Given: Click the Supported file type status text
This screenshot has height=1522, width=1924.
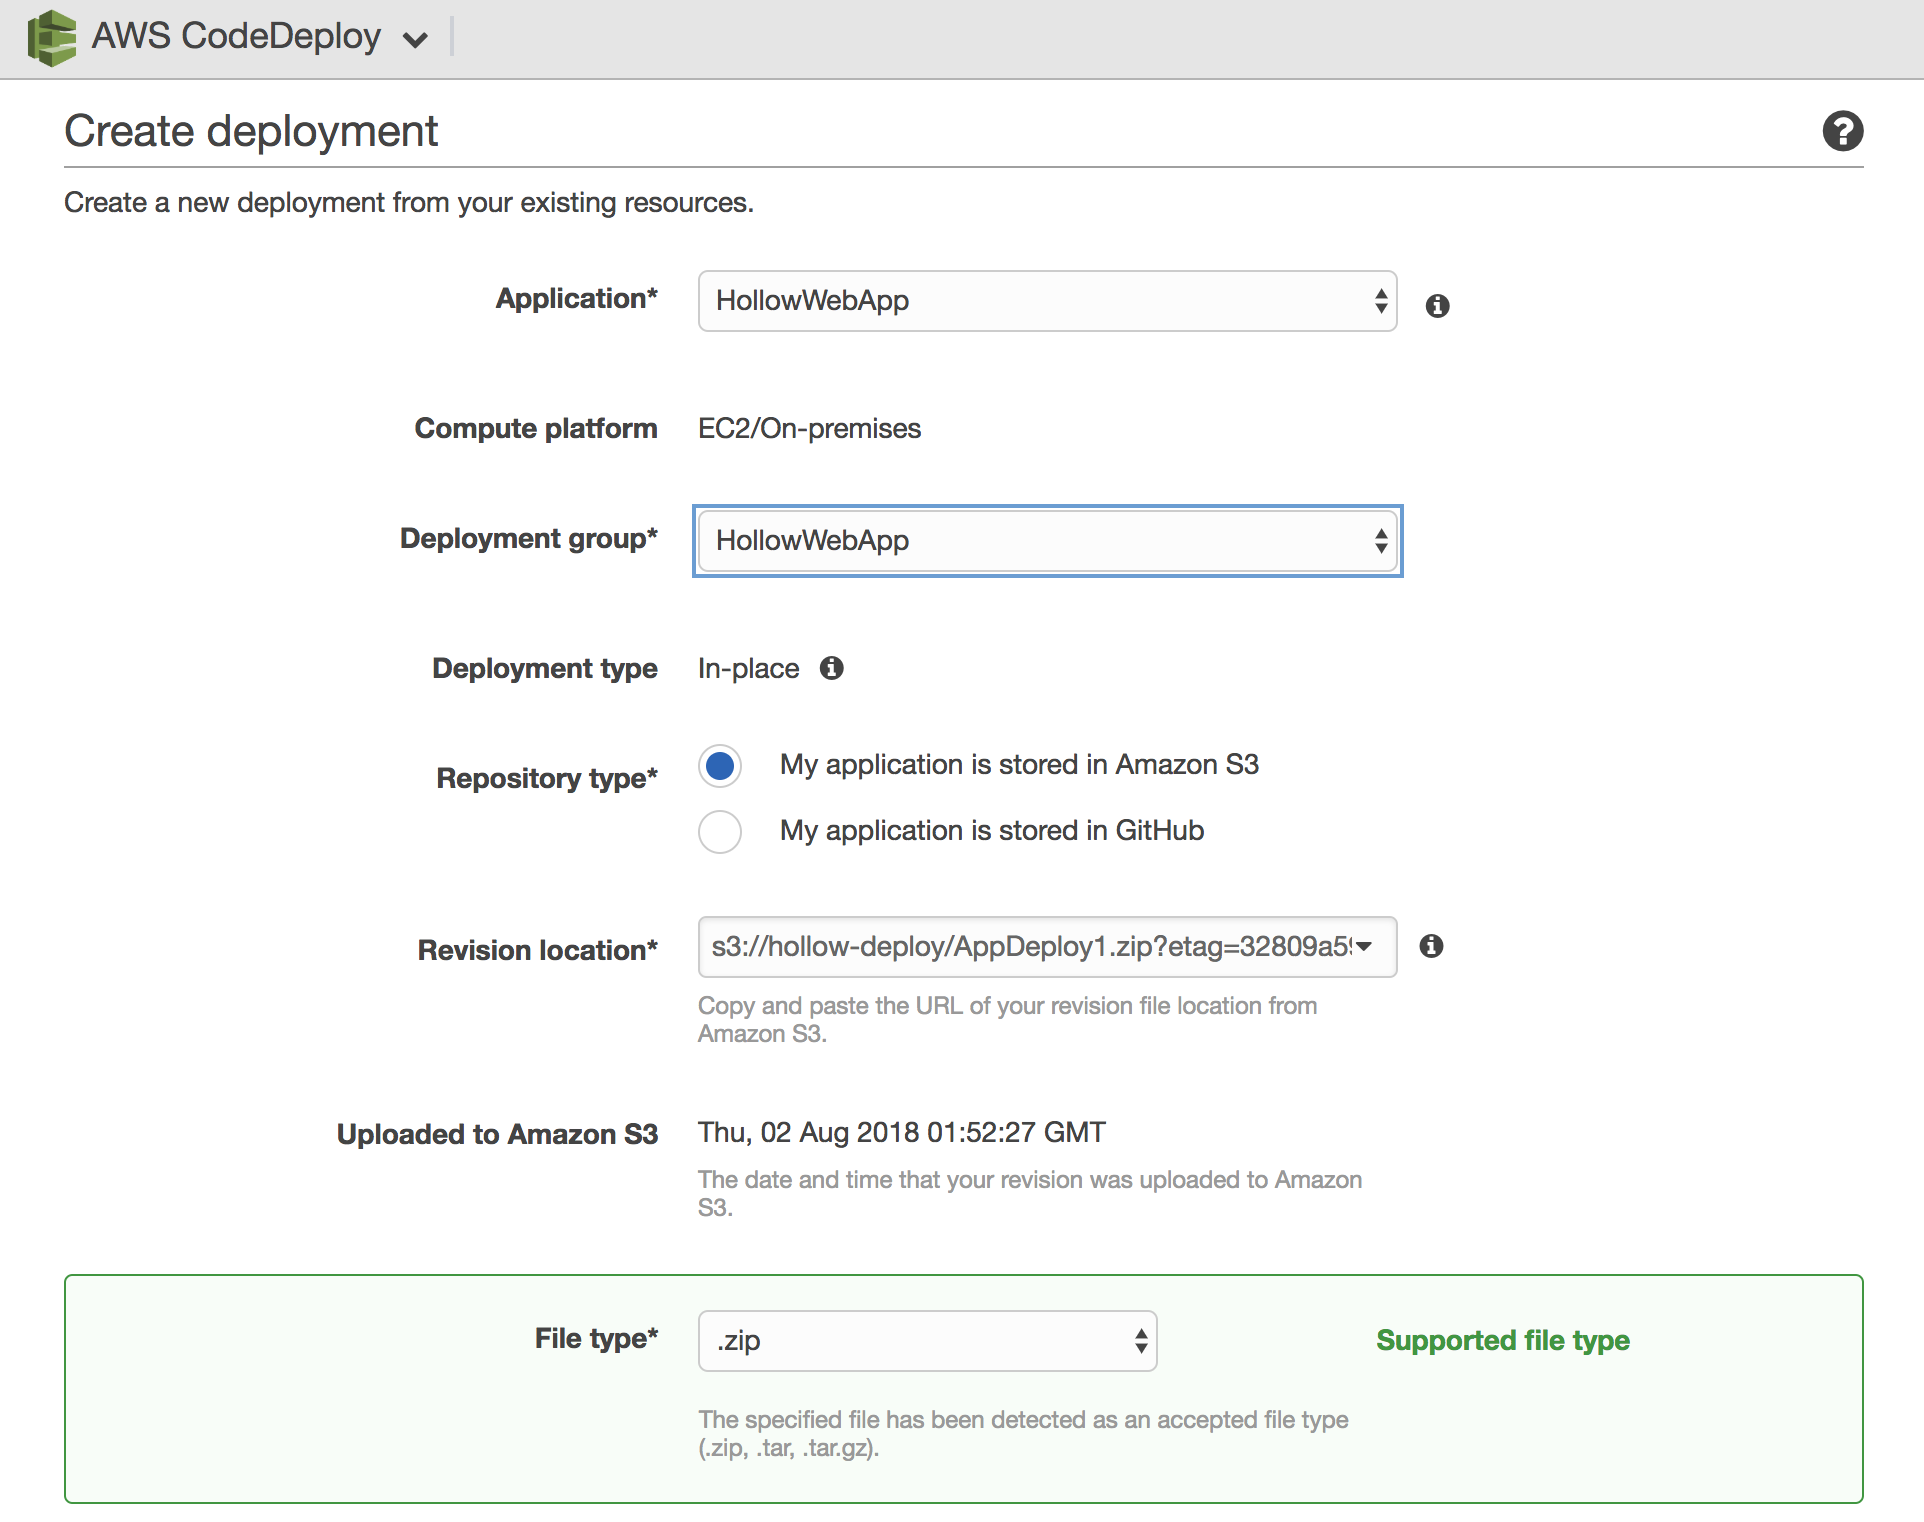Looking at the screenshot, I should (x=1502, y=1340).
